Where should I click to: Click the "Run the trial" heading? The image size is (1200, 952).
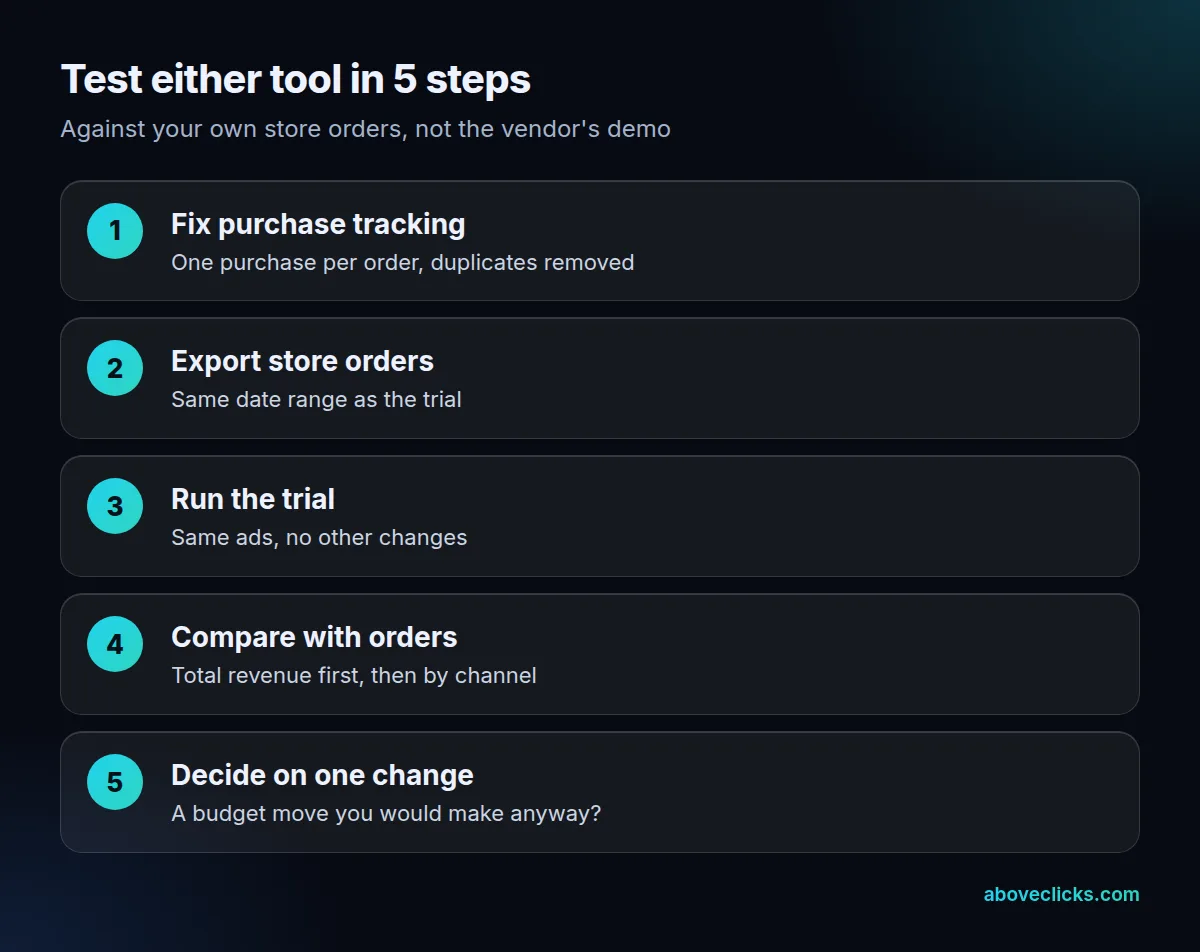[x=253, y=499]
